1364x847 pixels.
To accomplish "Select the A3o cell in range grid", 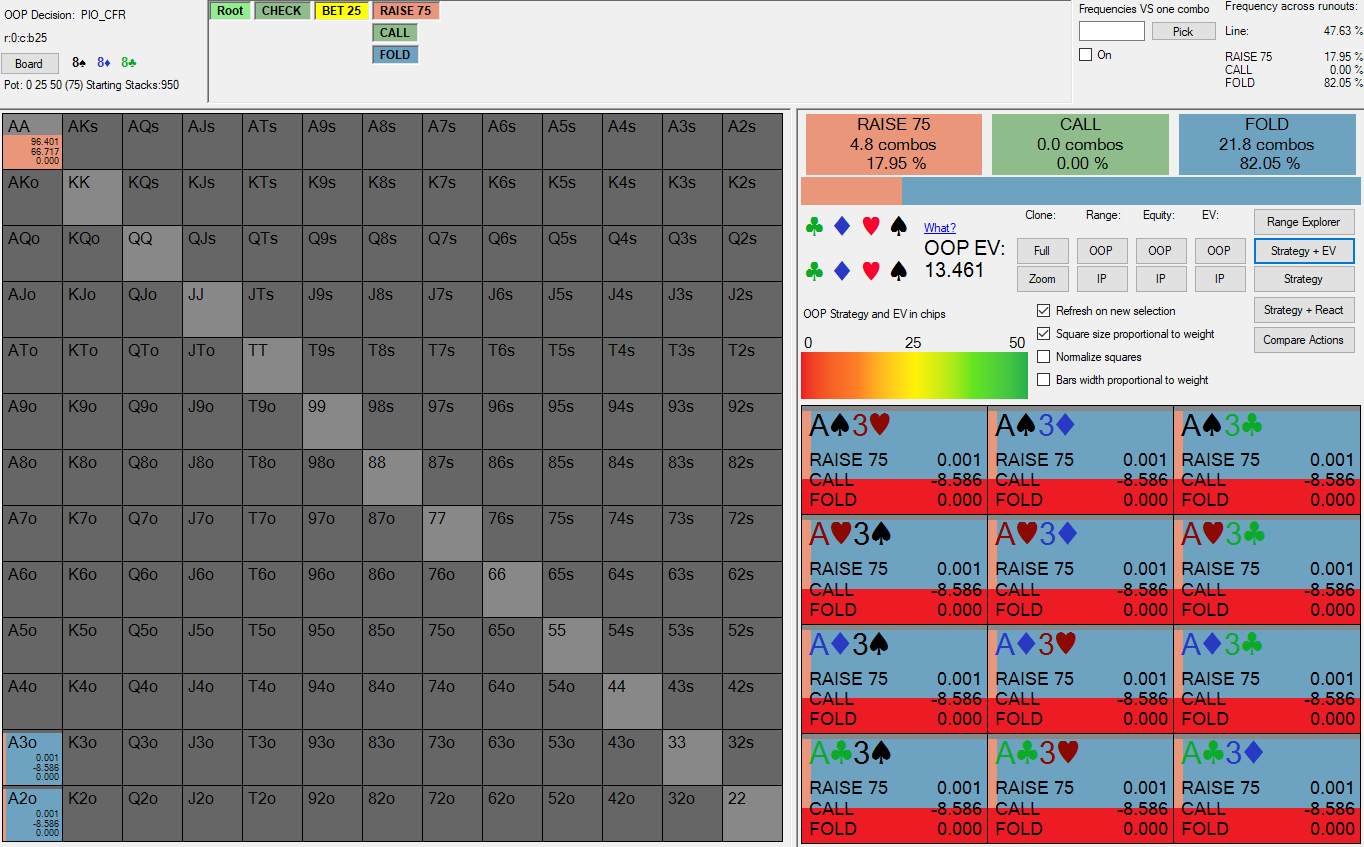I will point(32,757).
